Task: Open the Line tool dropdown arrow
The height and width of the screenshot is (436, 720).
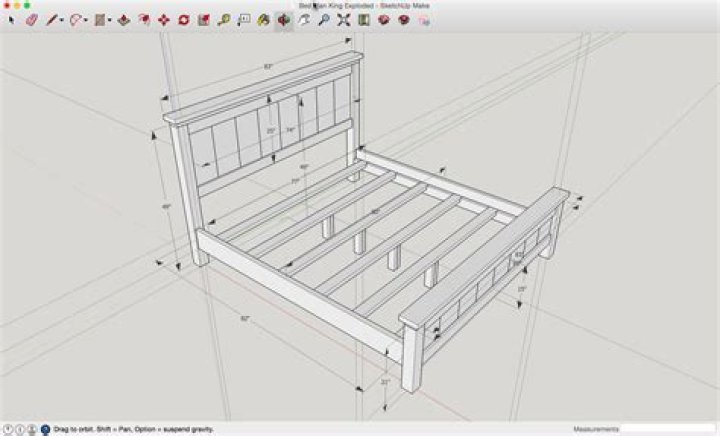Action: click(x=62, y=20)
